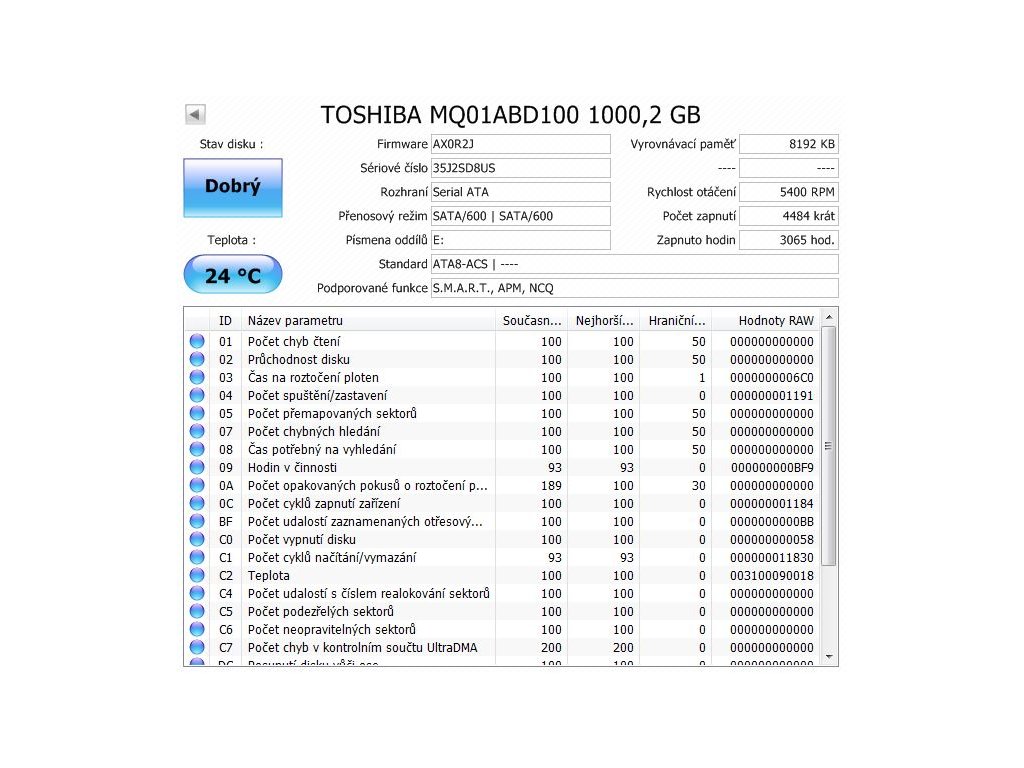1024x768 pixels.
Task: Select the row Počet chybných hledání
Action: click(502, 432)
